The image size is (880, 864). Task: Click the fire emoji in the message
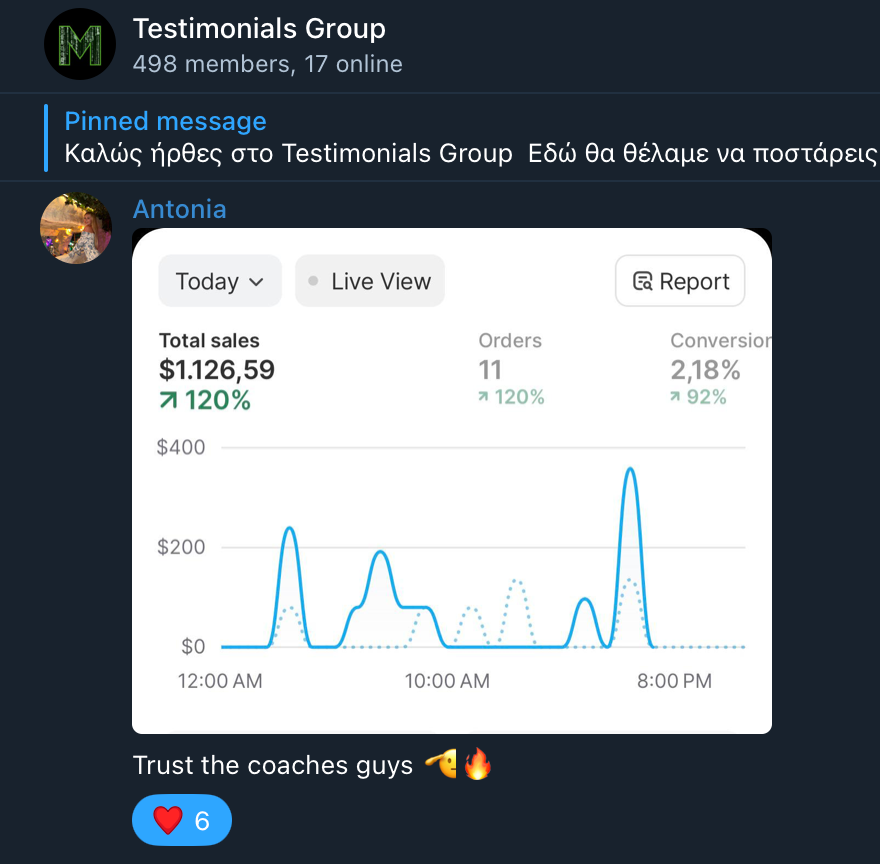point(478,766)
